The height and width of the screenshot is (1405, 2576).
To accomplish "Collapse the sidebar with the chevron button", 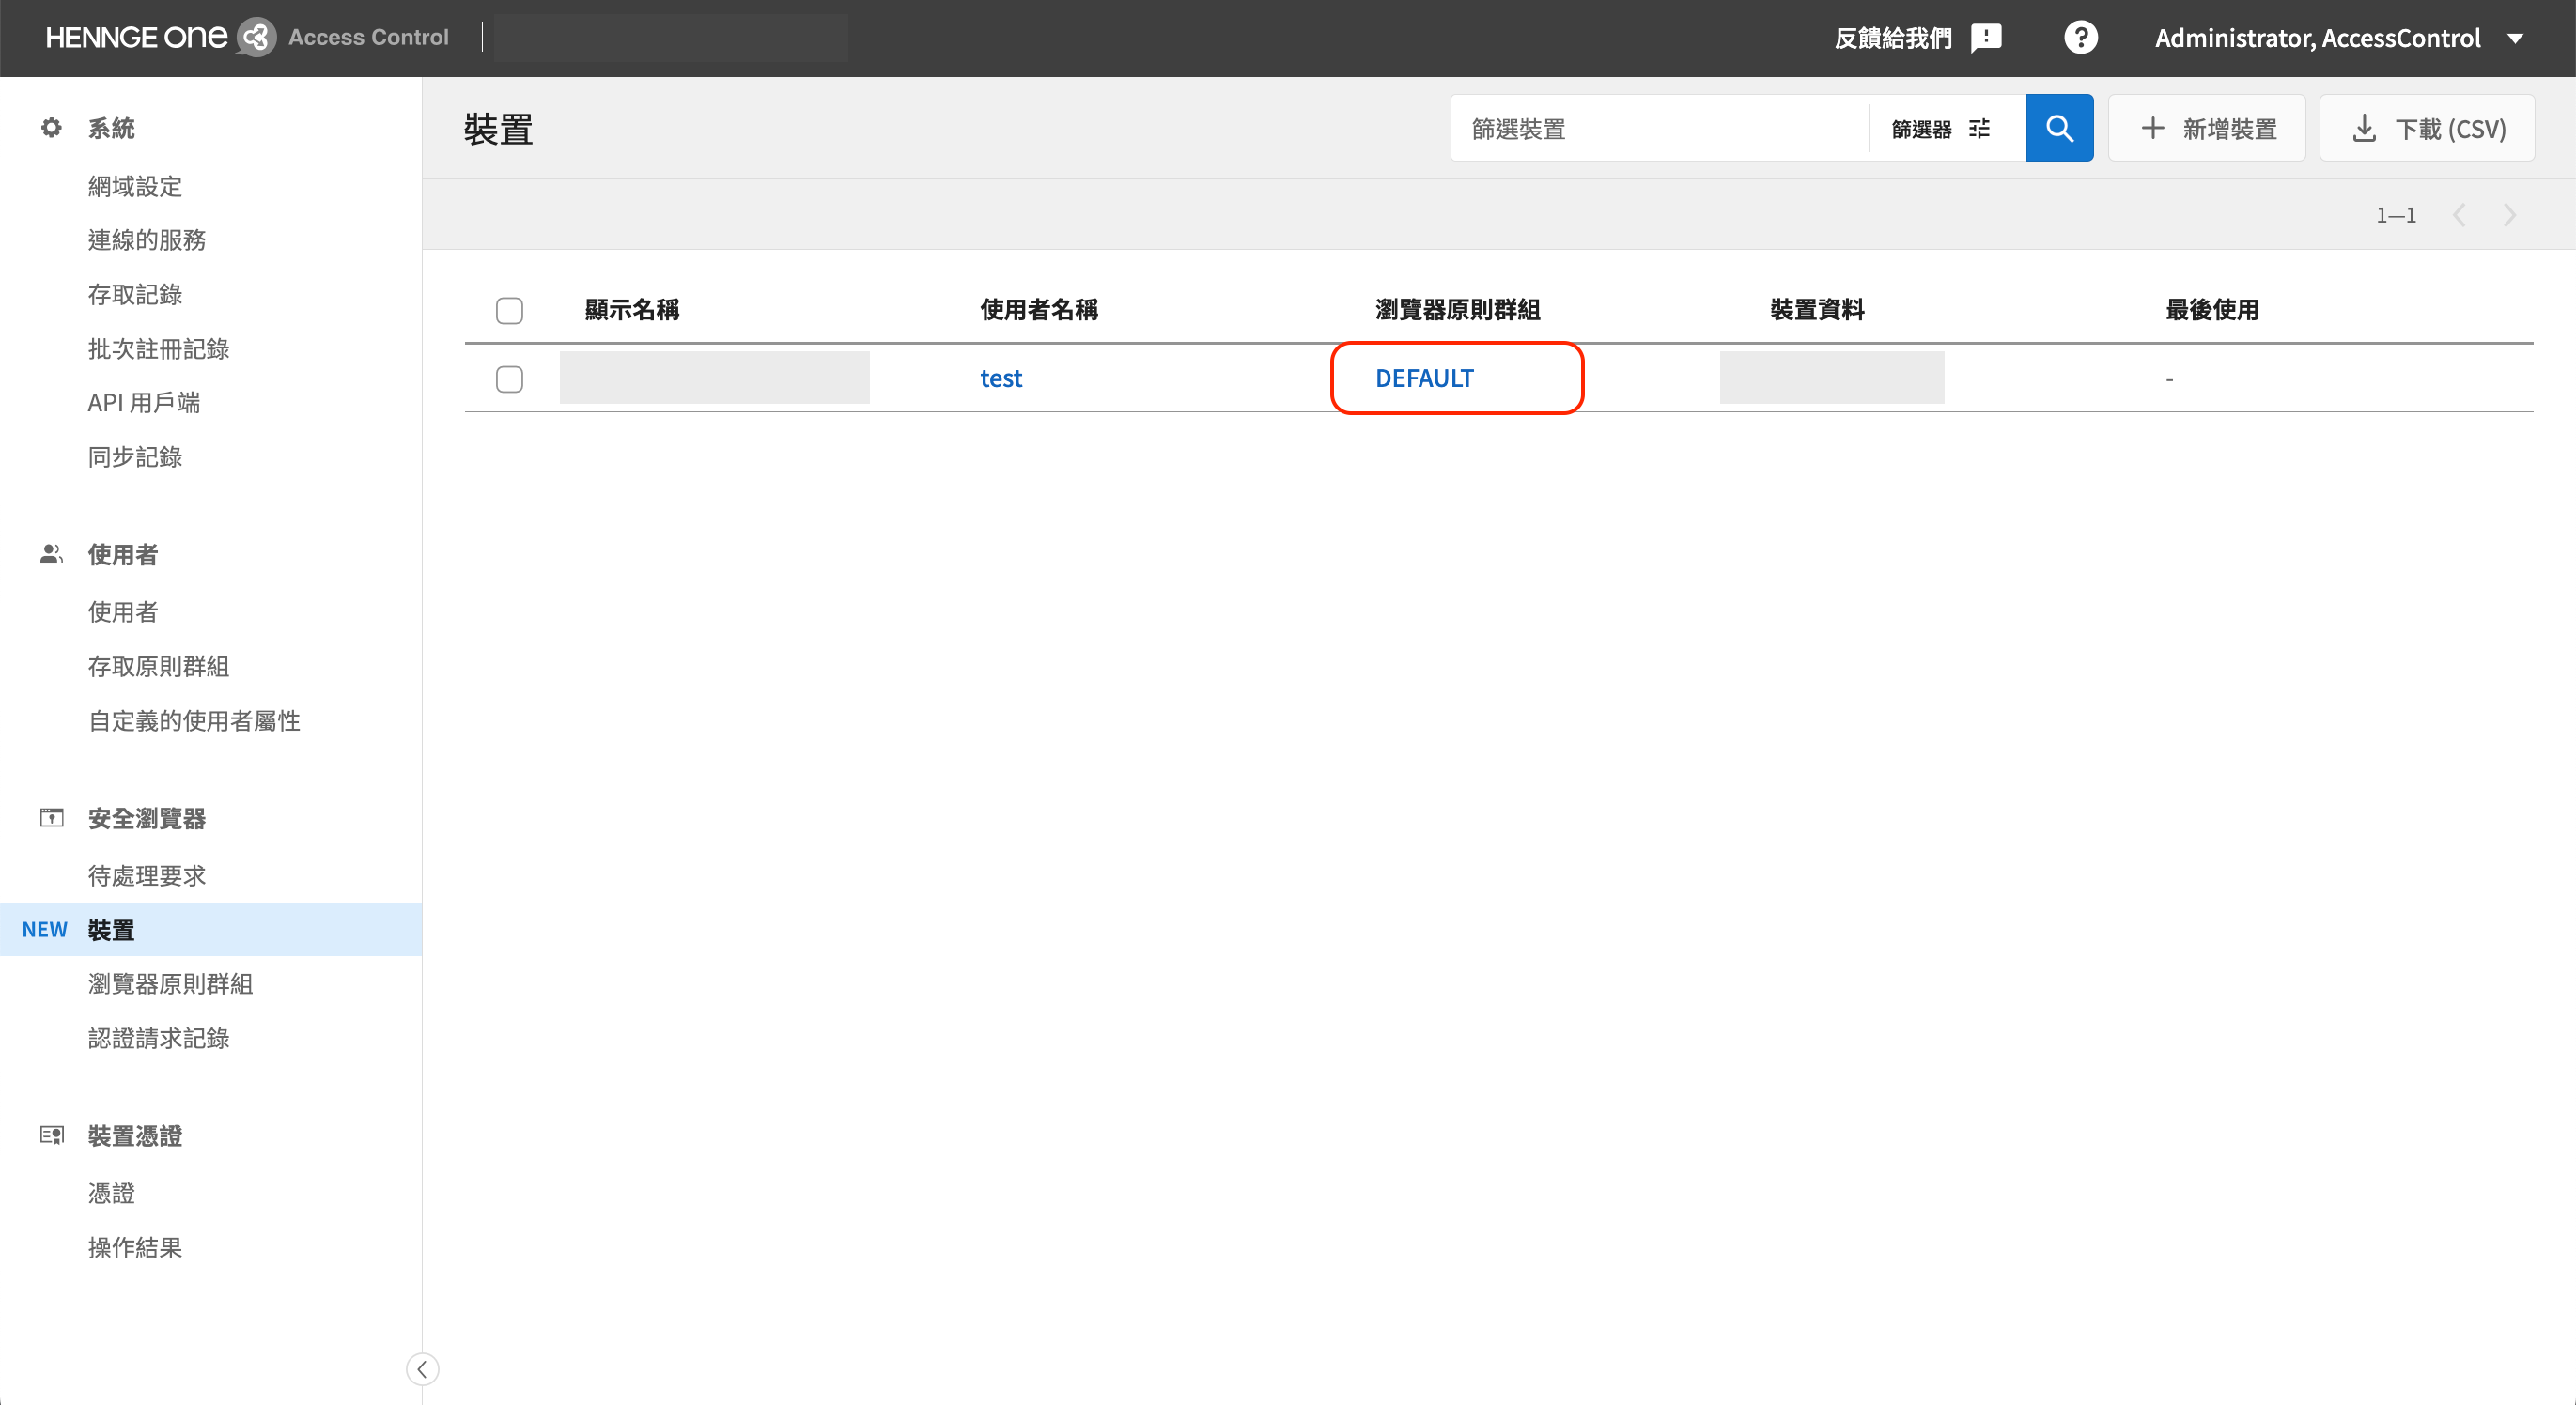I will click(422, 1369).
